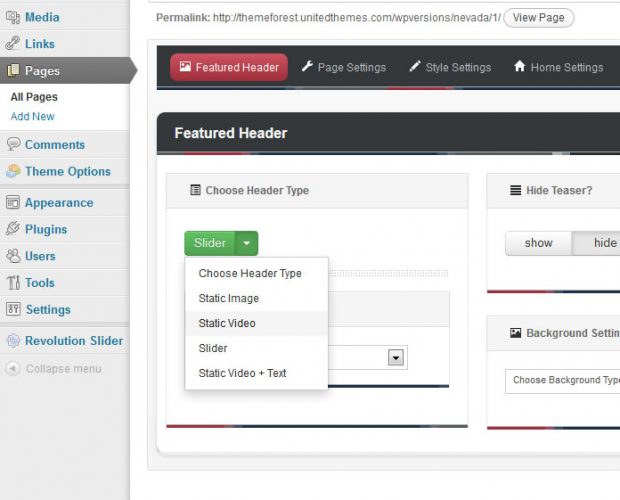This screenshot has width=620, height=500.
Task: Expand the select box behind the menu
Action: tap(396, 357)
